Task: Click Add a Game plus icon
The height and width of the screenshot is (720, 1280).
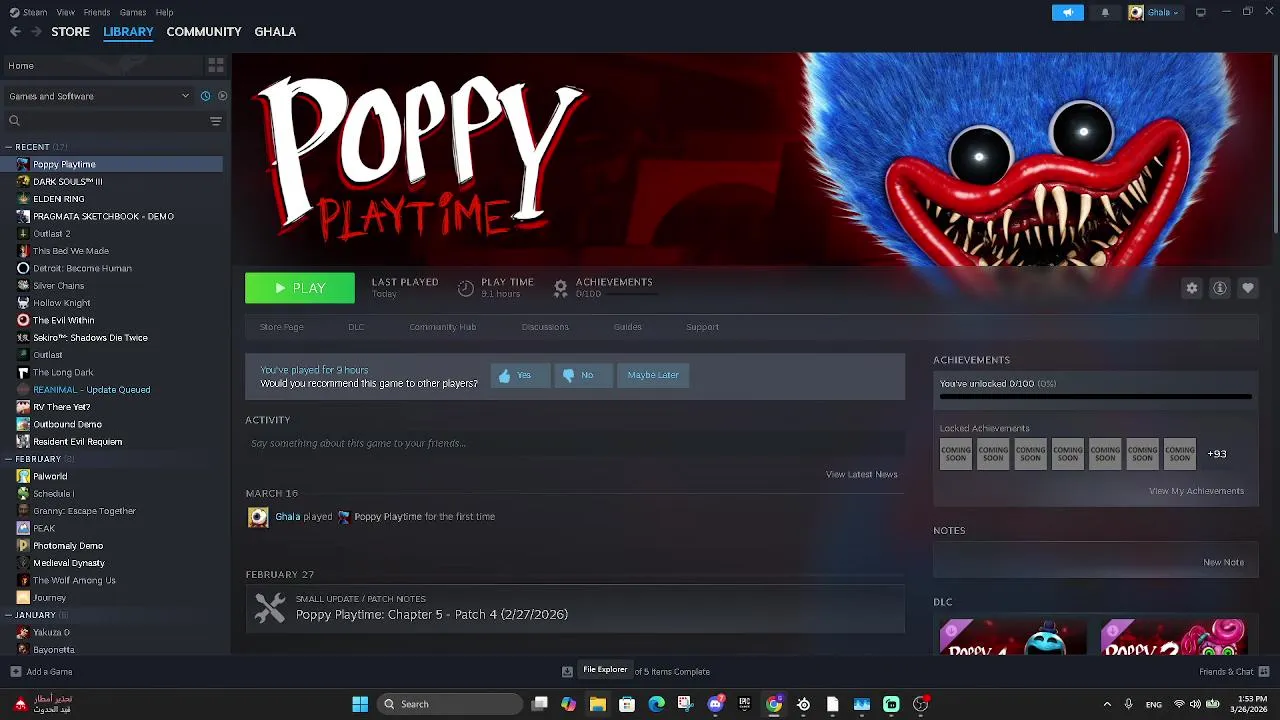Action: [x=15, y=672]
